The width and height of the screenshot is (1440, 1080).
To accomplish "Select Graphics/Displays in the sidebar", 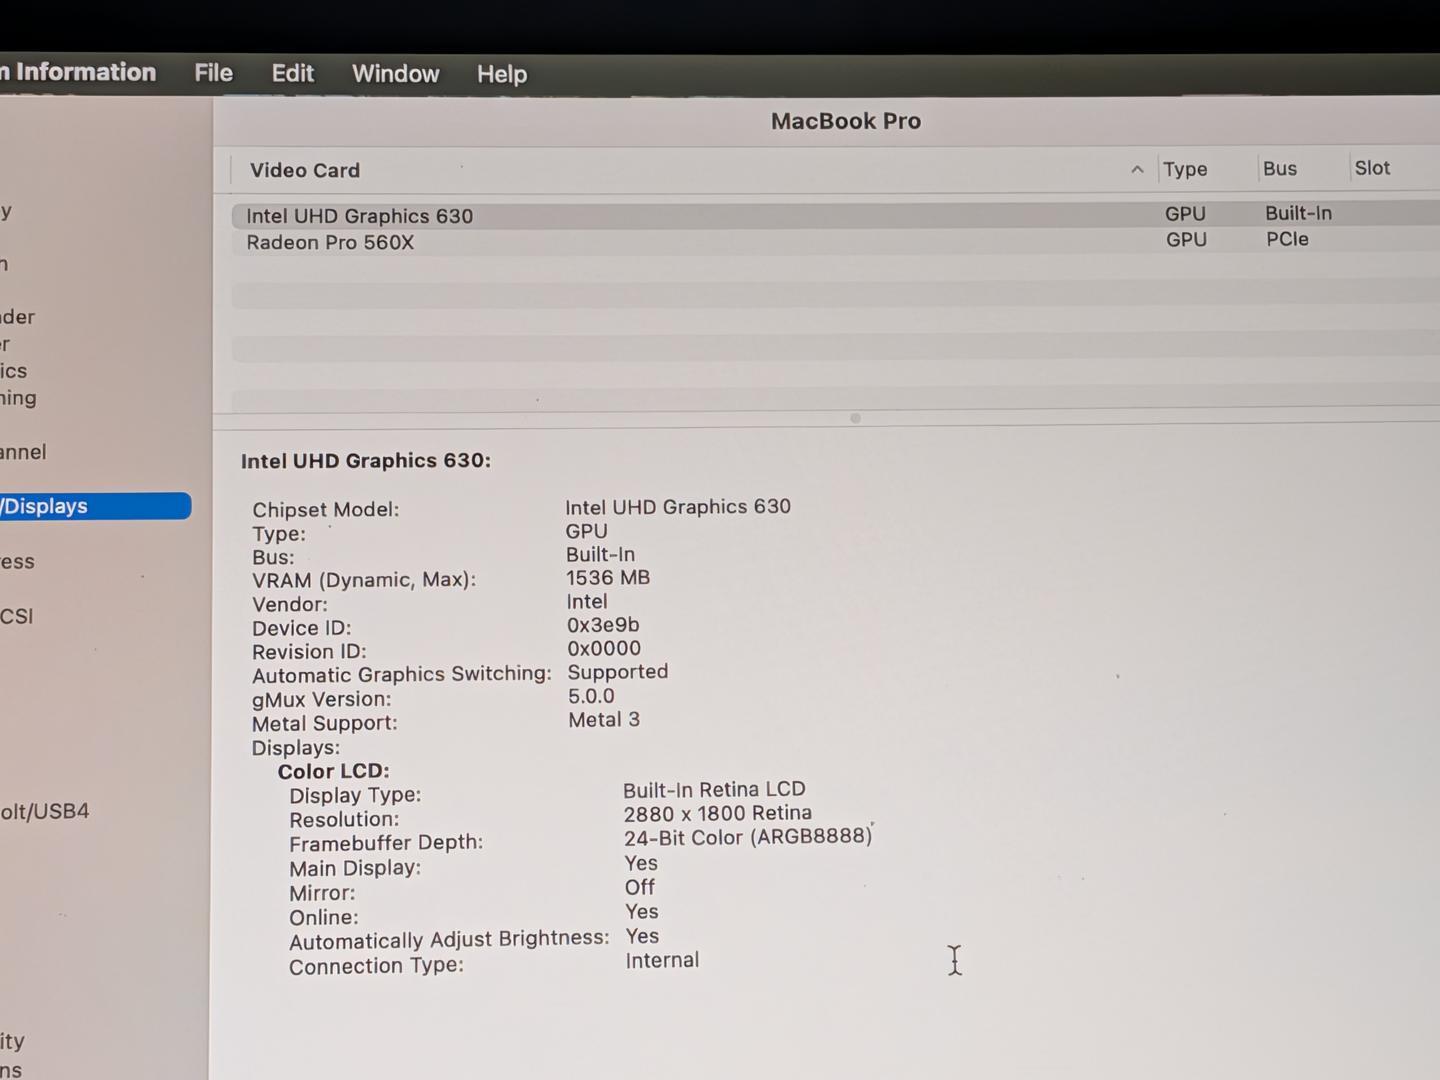I will [x=95, y=506].
